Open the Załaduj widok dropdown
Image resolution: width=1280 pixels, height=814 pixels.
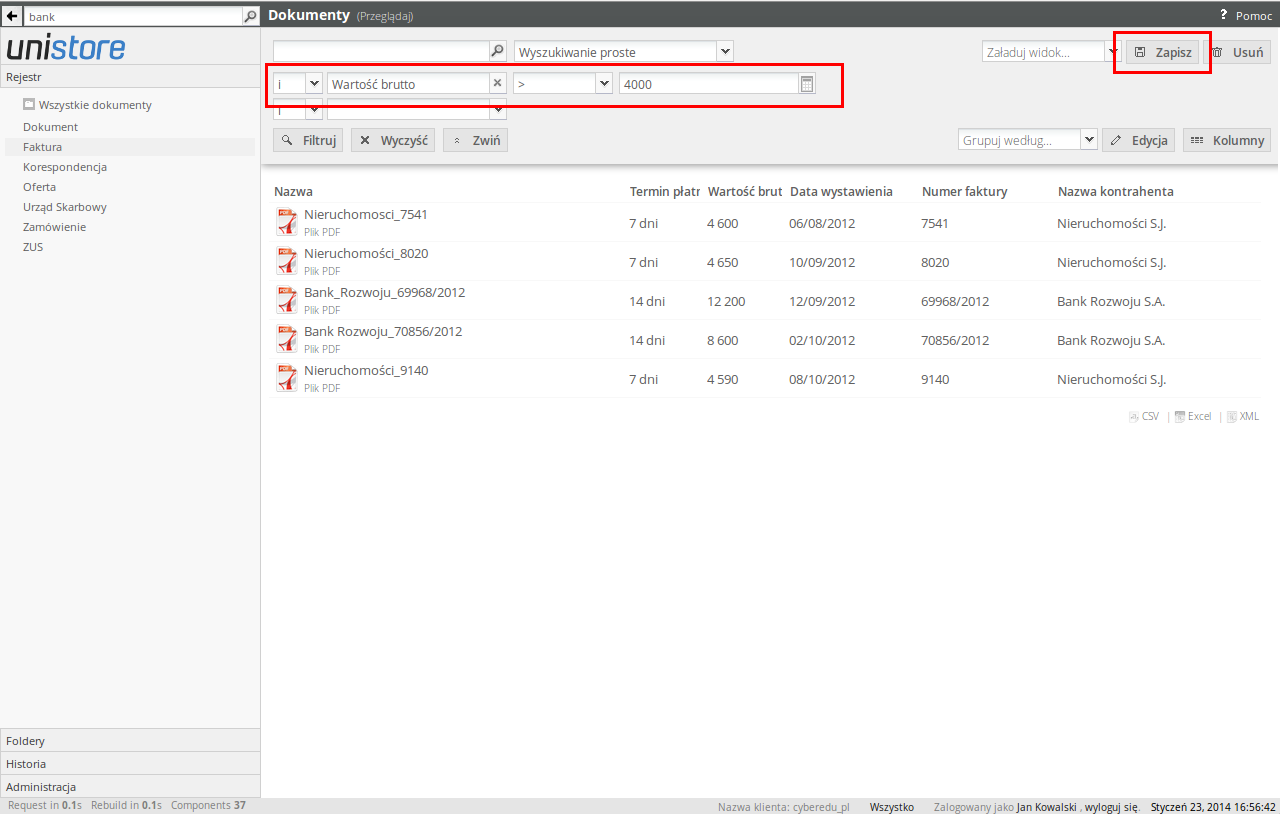pyautogui.click(x=1113, y=51)
